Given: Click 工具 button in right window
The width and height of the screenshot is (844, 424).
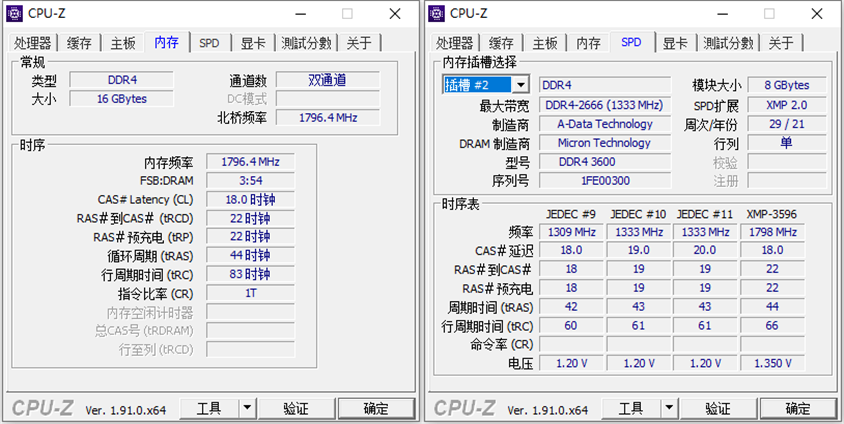Looking at the screenshot, I should click(631, 409).
